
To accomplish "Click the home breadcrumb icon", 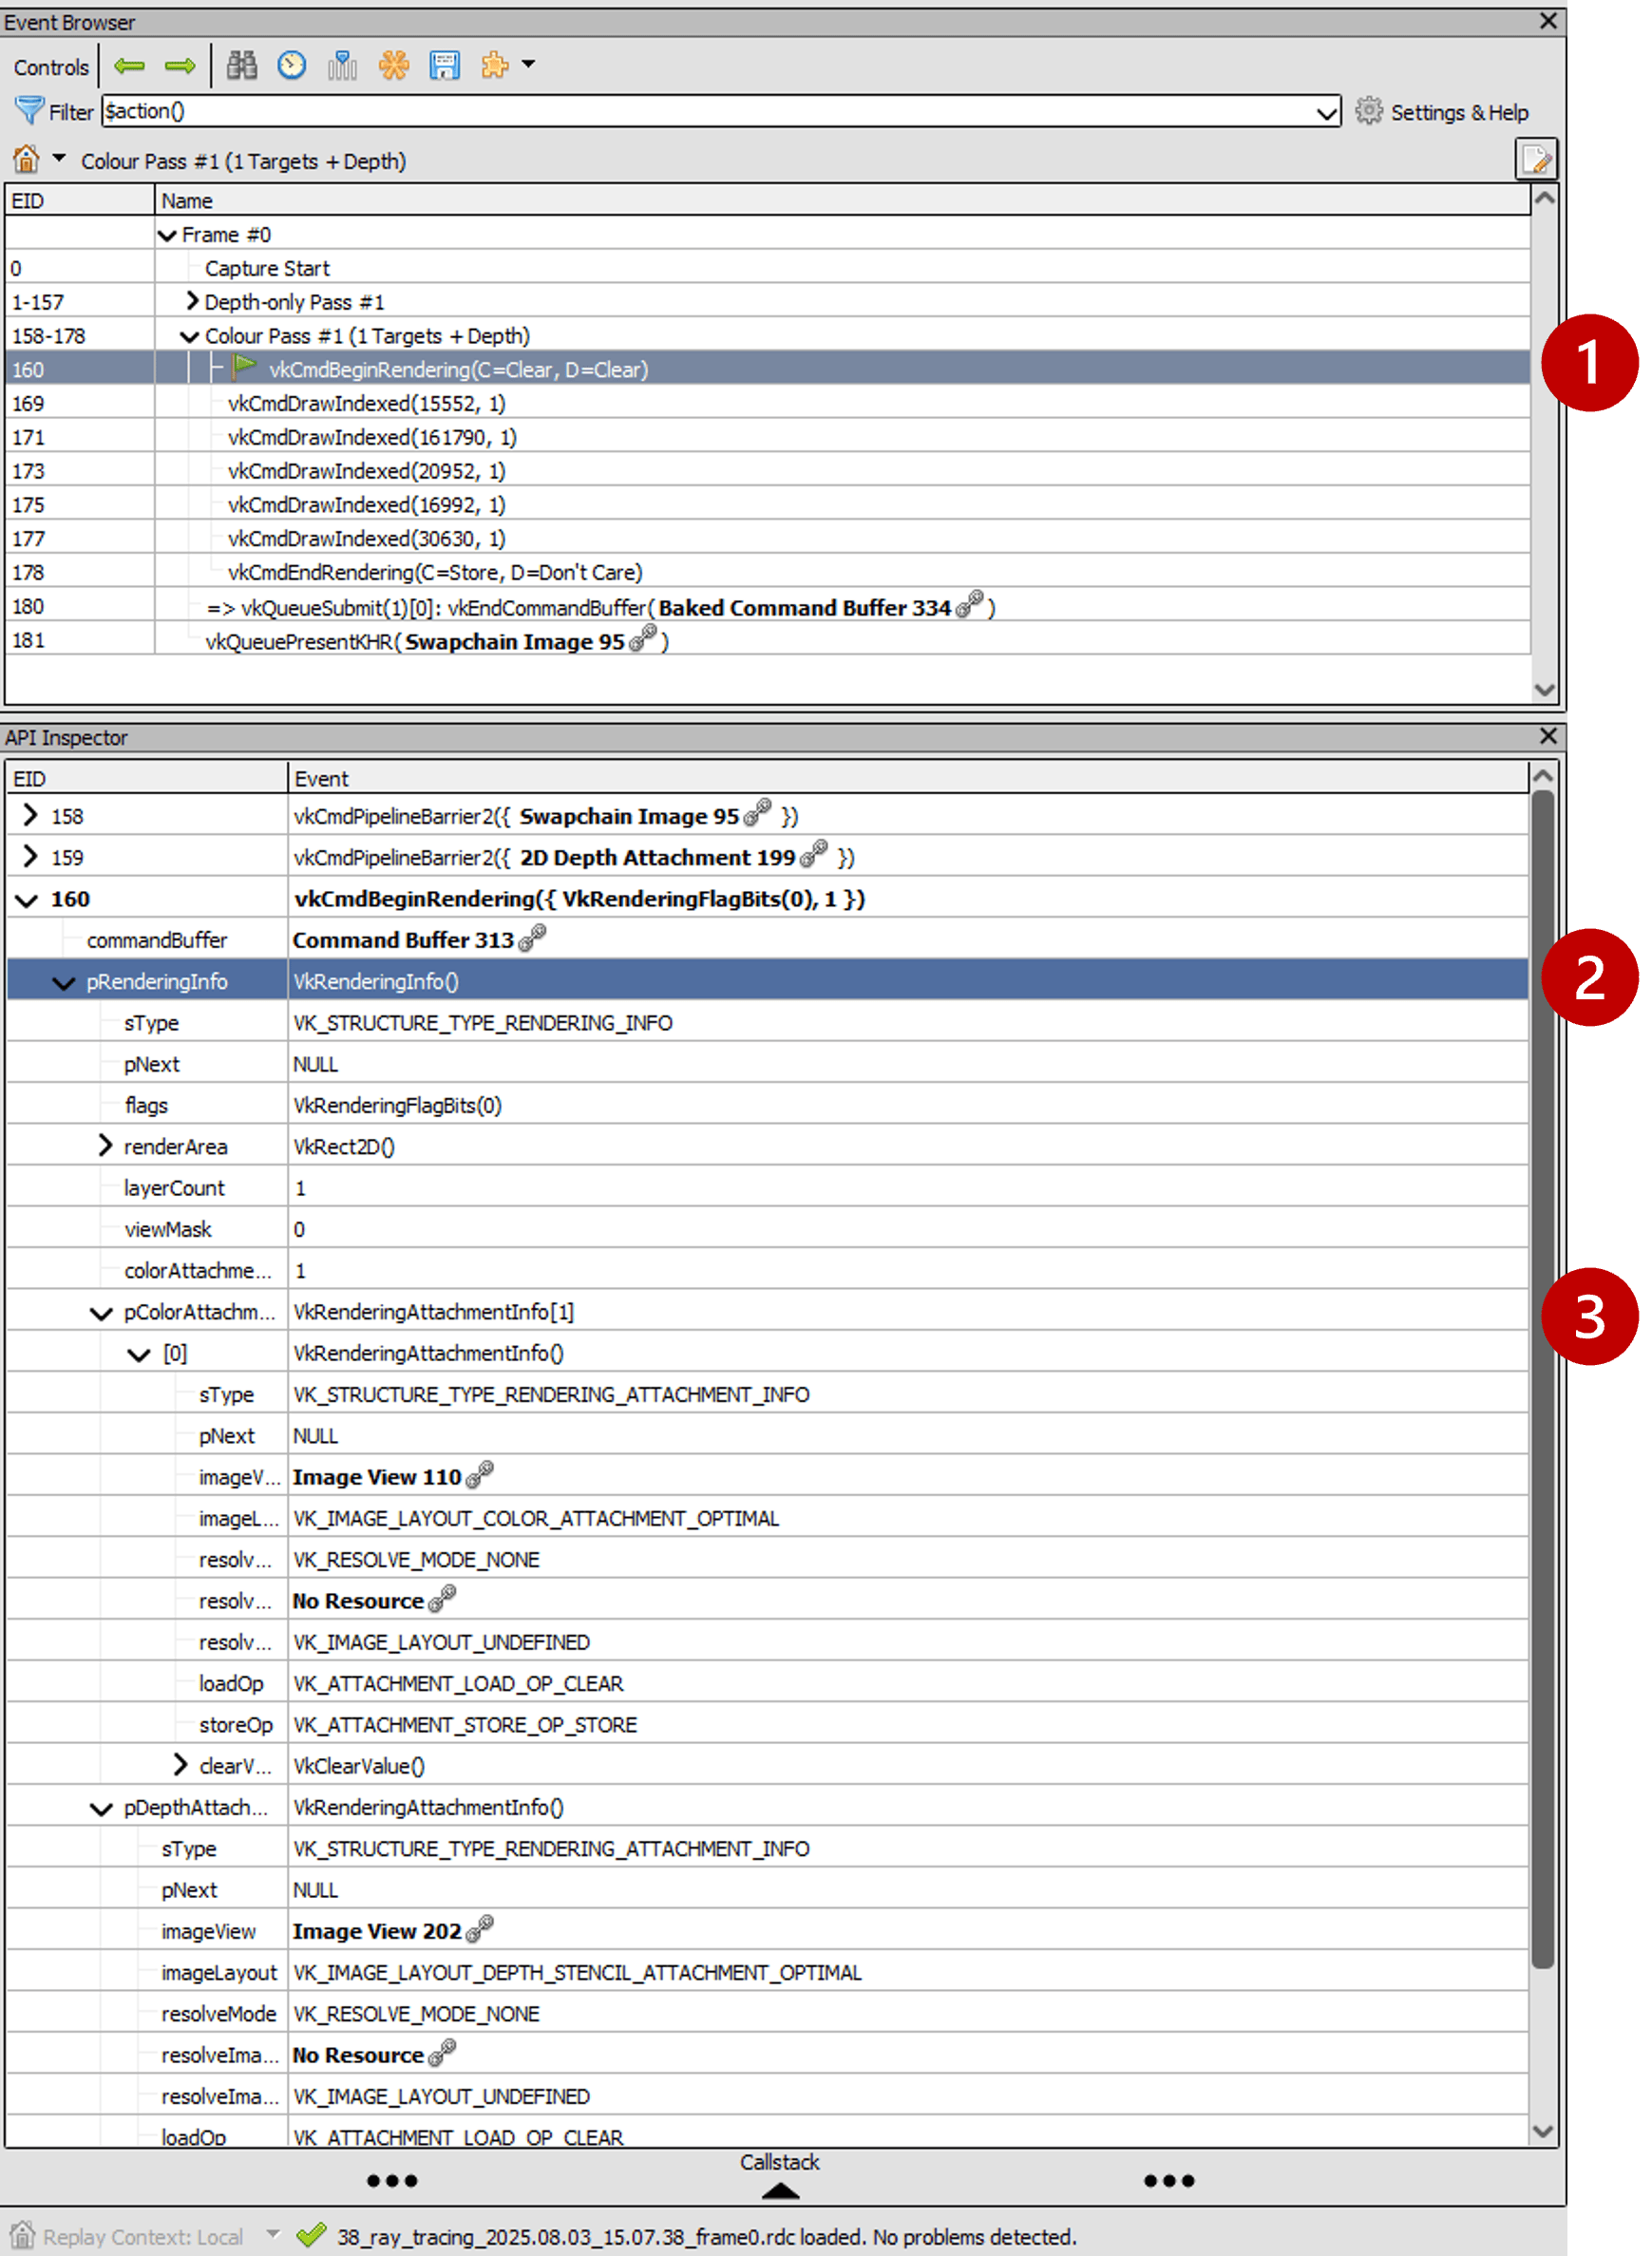I will tap(26, 159).
